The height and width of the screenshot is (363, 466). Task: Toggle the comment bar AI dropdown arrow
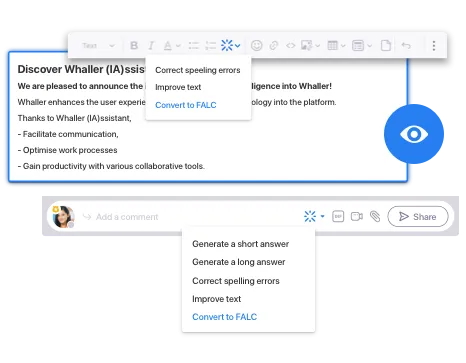pos(322,216)
